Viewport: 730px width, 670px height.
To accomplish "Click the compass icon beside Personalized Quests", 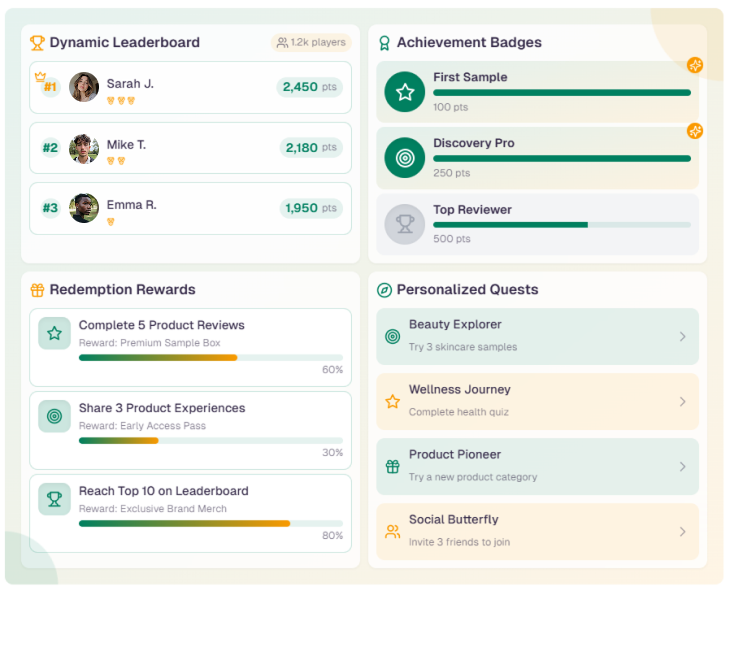I will coord(384,290).
